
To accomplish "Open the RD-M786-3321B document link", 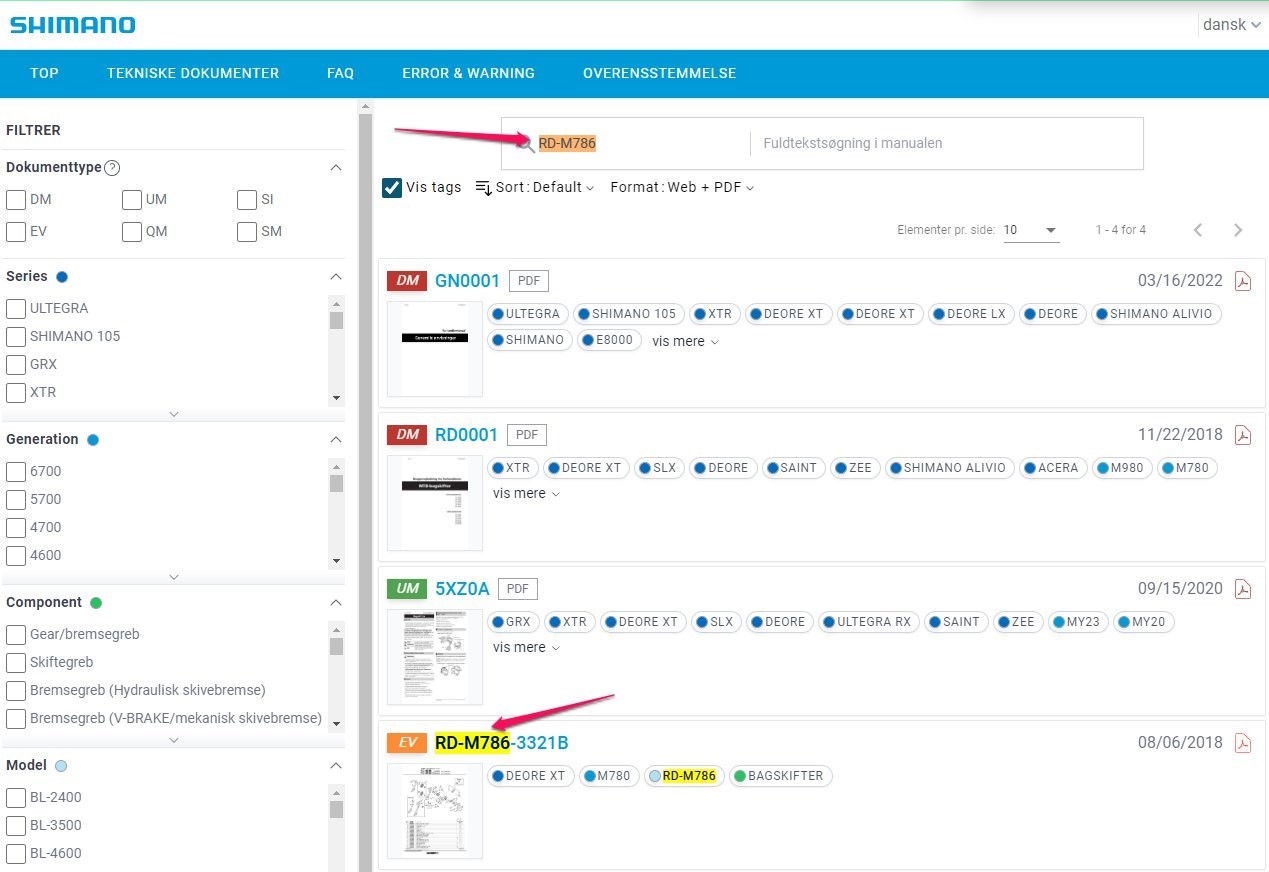I will click(502, 743).
